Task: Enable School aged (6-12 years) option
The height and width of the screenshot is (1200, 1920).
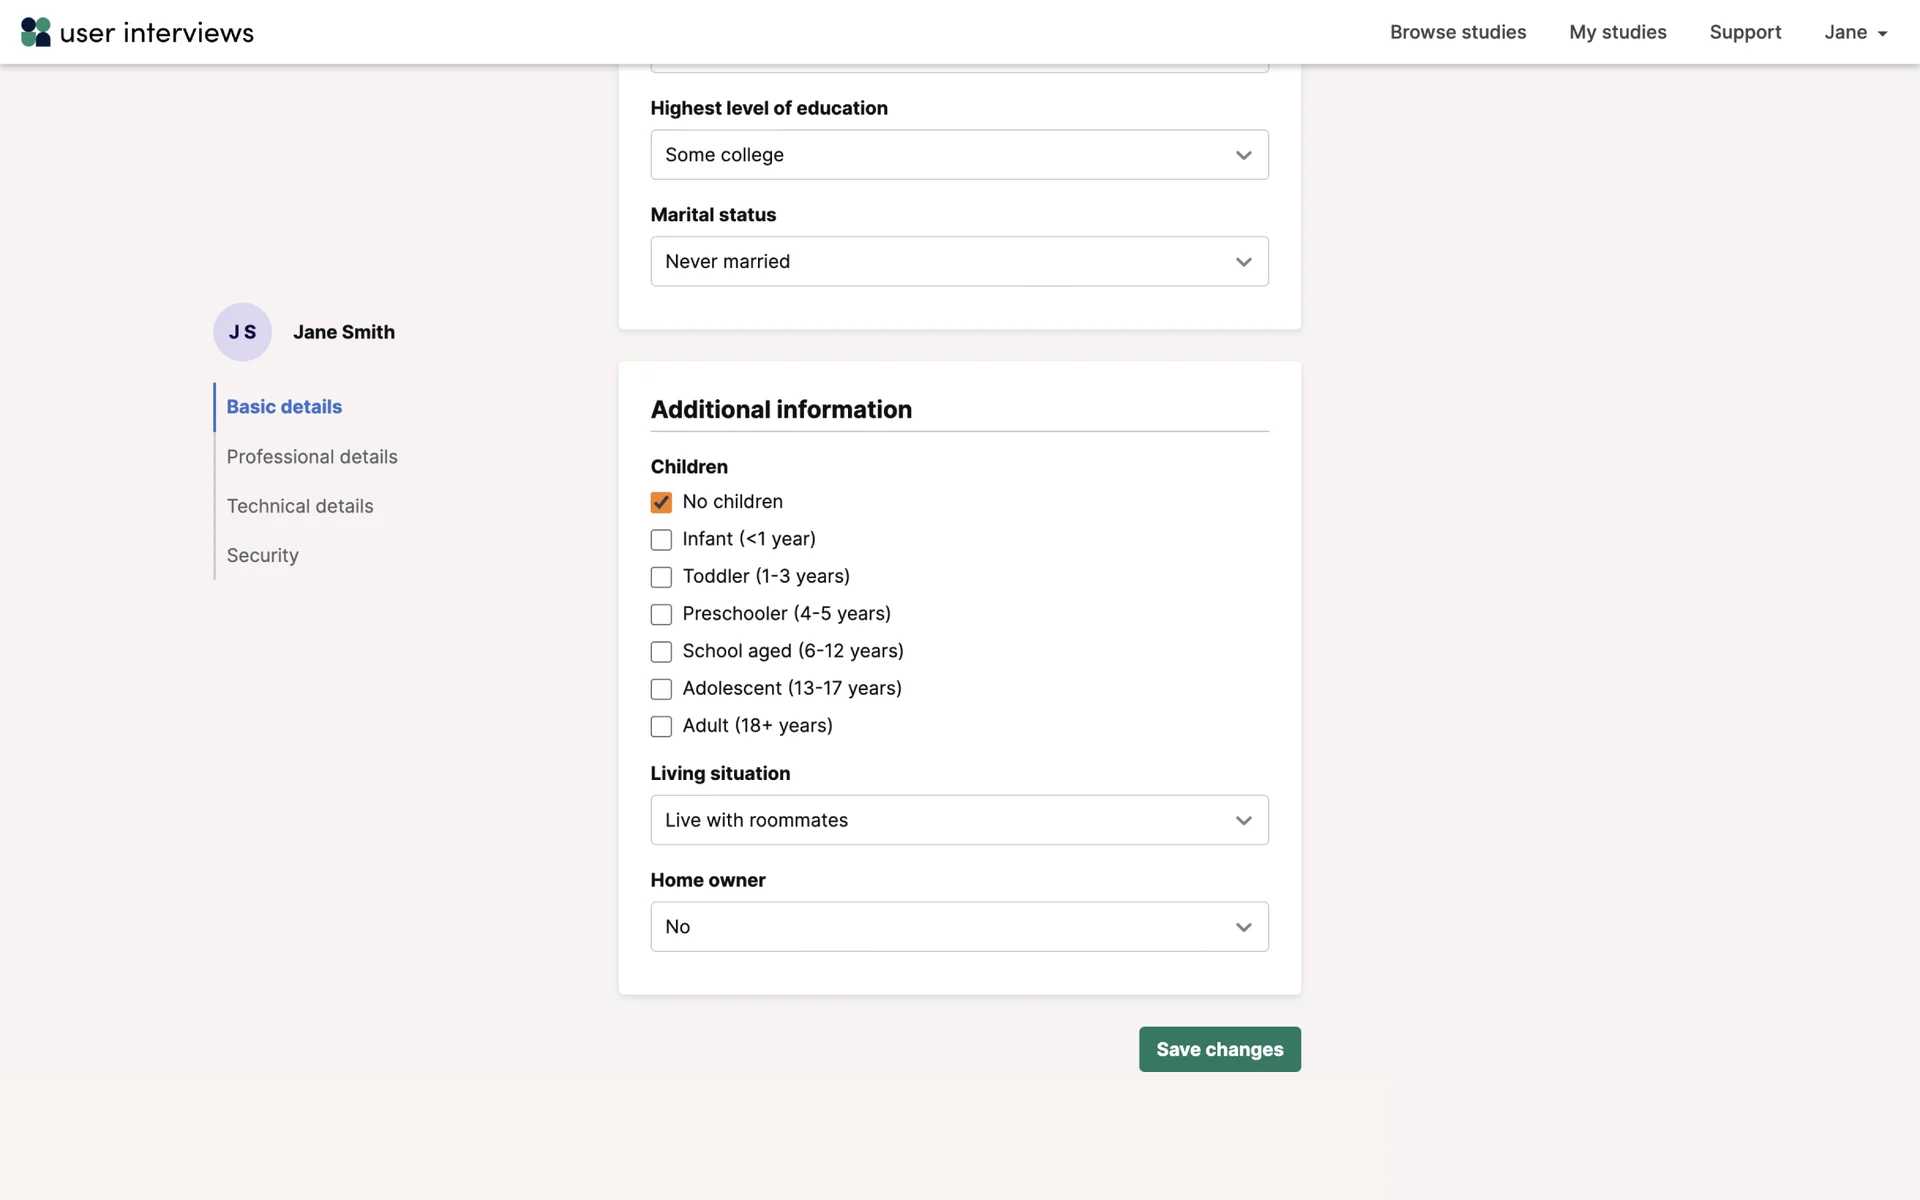Action: click(661, 652)
